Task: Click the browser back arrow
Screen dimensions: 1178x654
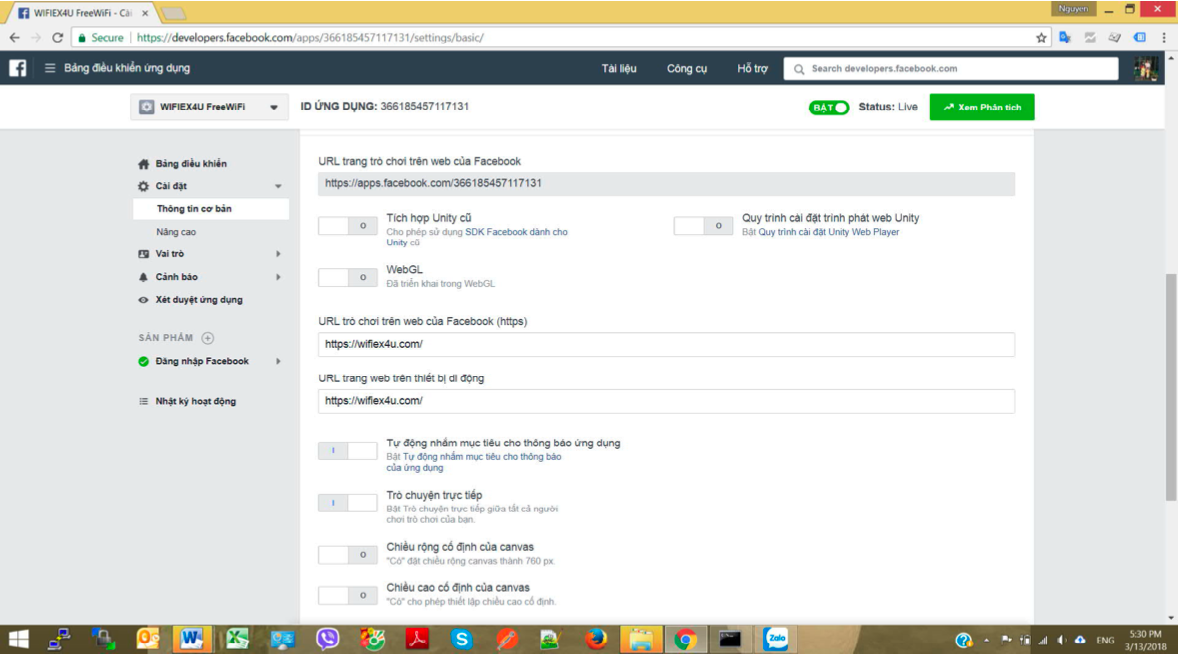Action: [x=15, y=38]
